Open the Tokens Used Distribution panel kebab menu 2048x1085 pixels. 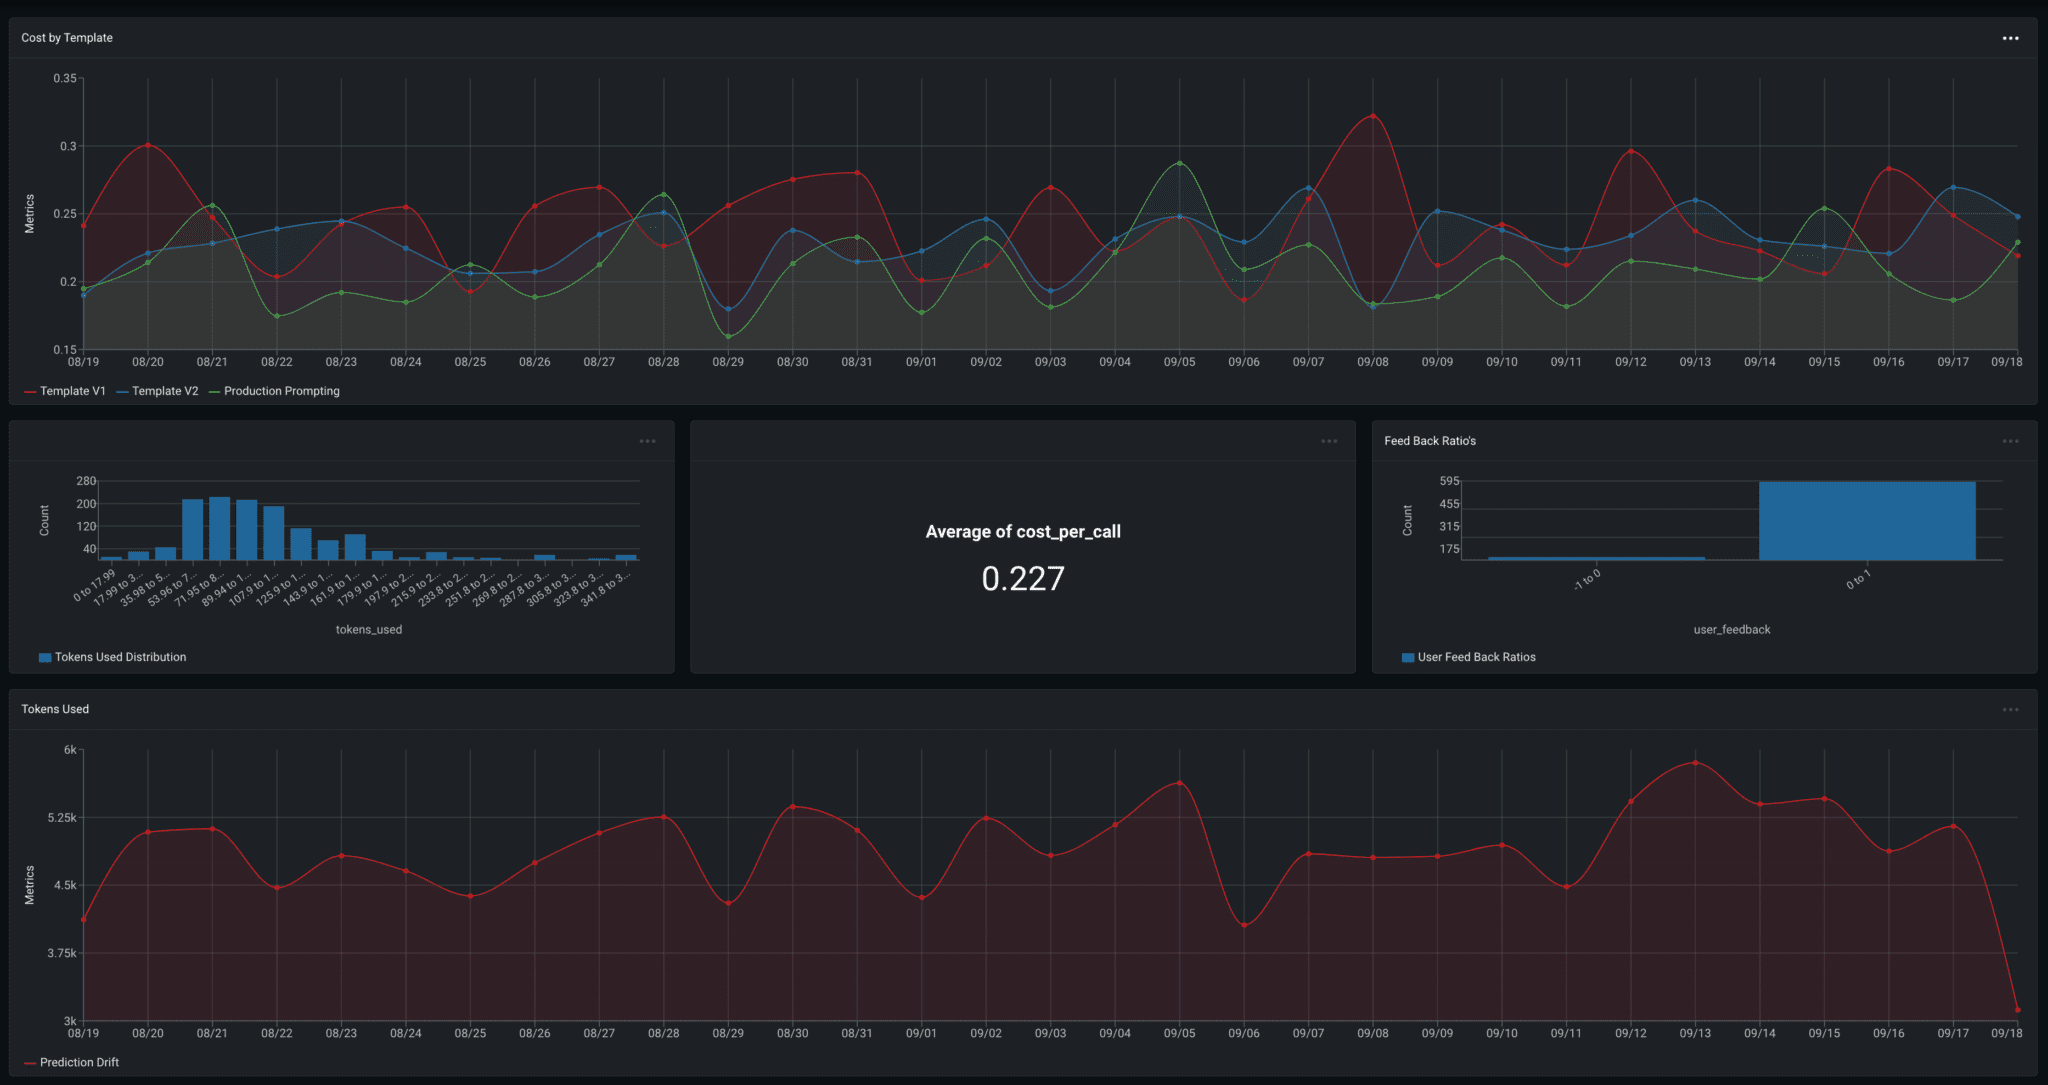pos(648,440)
